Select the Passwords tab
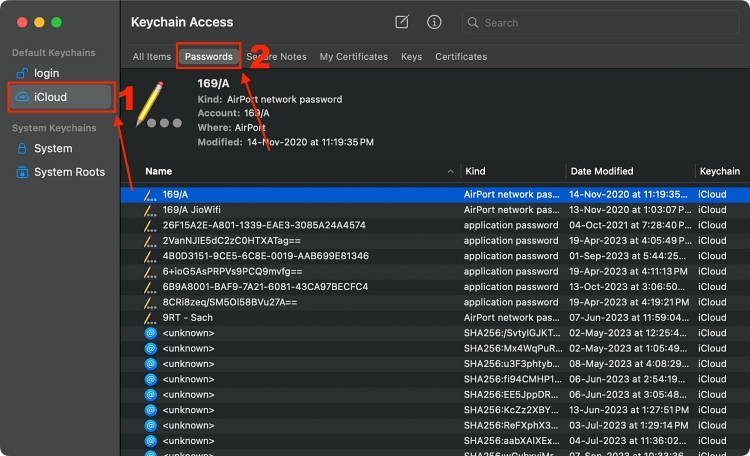The image size is (750, 456). point(209,56)
